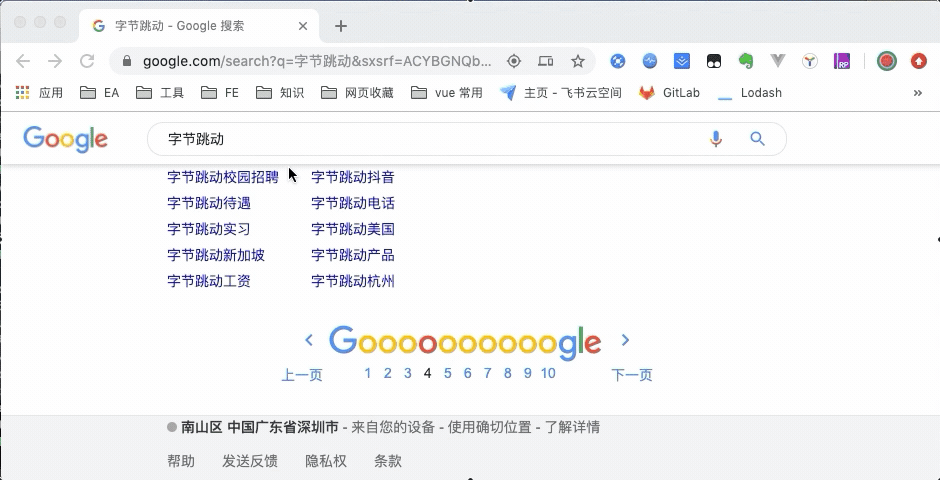
Task: Go to results page 3
Action: [x=408, y=373]
